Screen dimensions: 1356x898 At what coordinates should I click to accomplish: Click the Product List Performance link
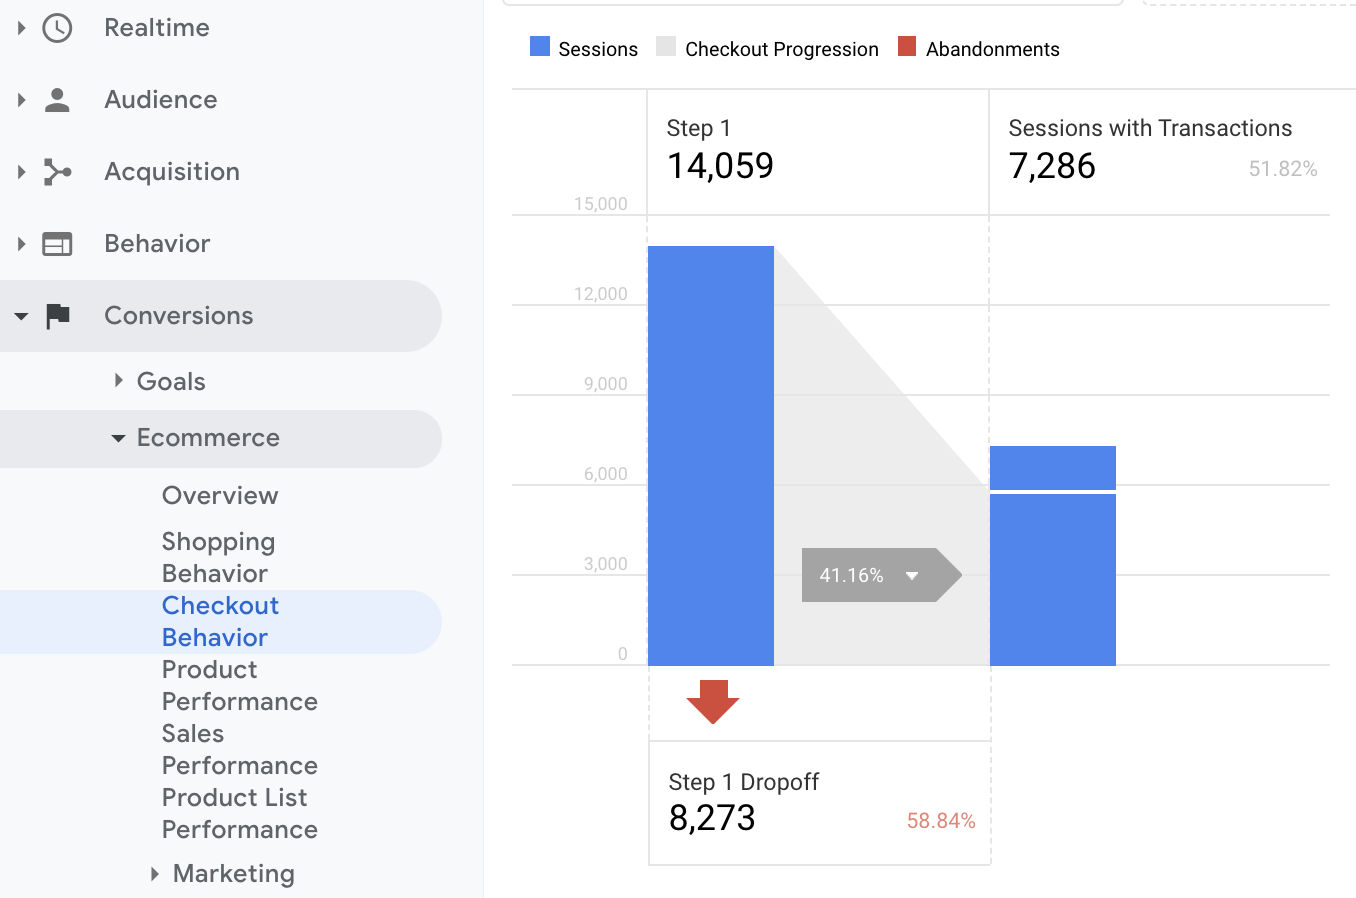(239, 813)
